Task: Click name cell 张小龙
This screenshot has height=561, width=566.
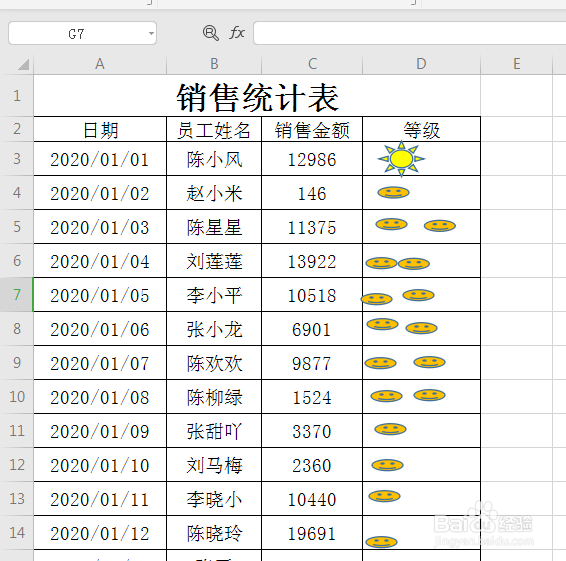Action: click(214, 329)
